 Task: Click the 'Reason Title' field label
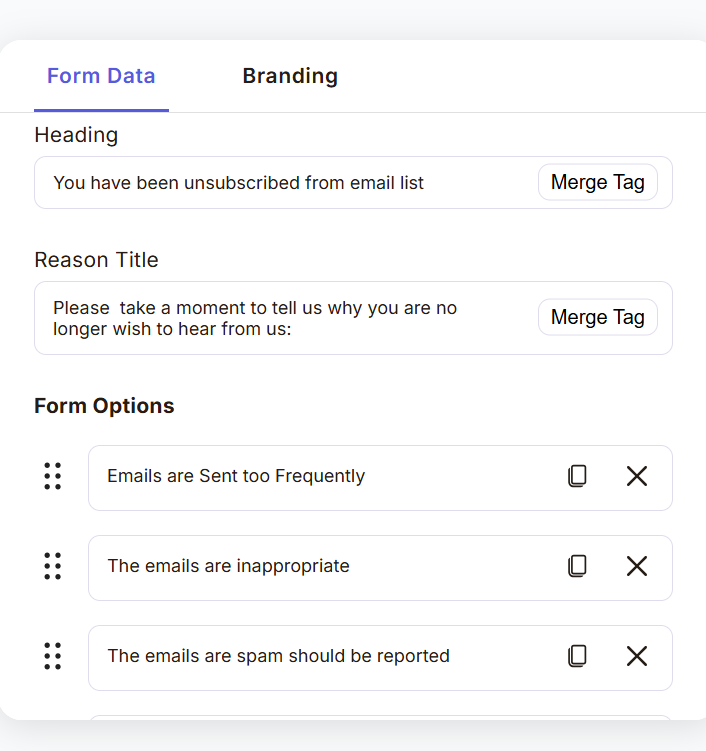click(96, 260)
